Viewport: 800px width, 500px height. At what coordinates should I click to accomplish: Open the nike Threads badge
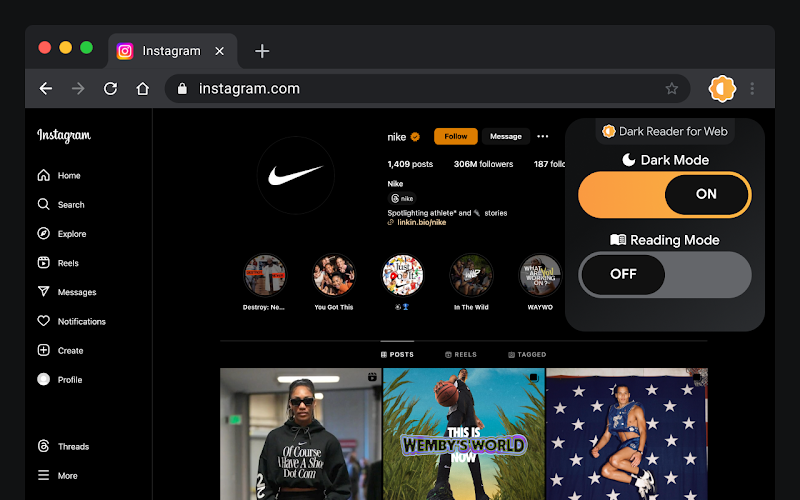click(x=402, y=198)
